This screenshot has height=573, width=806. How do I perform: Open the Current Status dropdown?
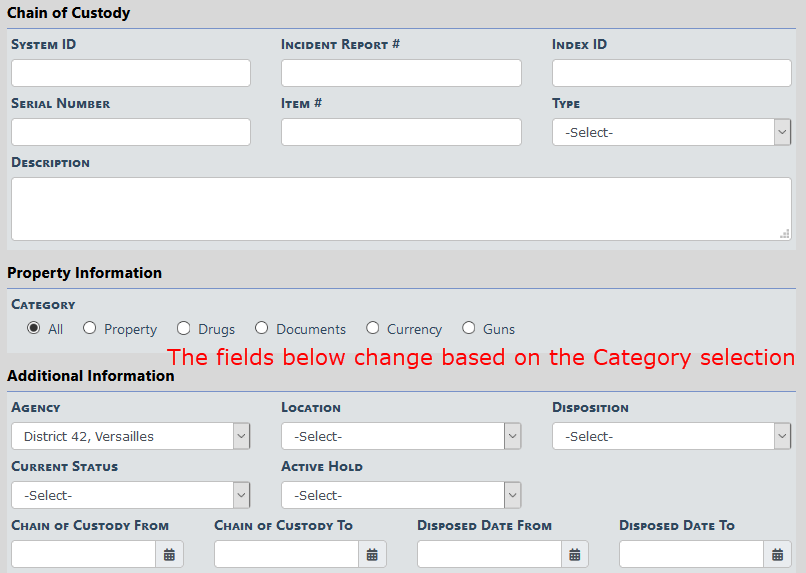130,495
